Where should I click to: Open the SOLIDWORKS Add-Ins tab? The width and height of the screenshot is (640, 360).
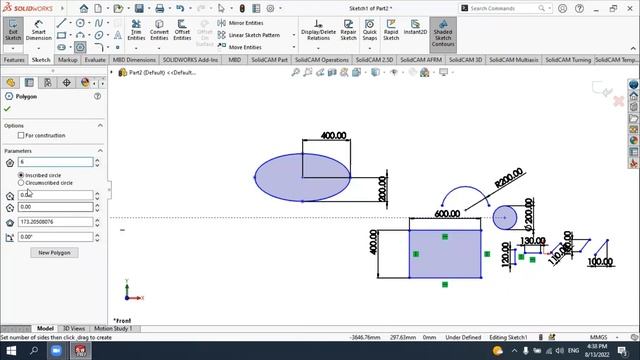click(x=190, y=60)
